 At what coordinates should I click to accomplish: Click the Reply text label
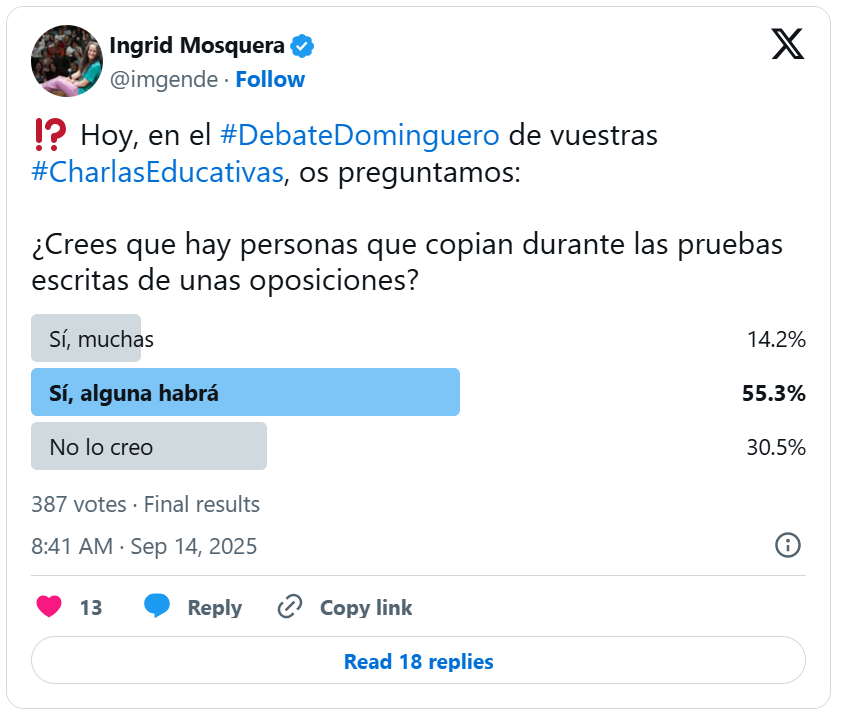click(214, 608)
